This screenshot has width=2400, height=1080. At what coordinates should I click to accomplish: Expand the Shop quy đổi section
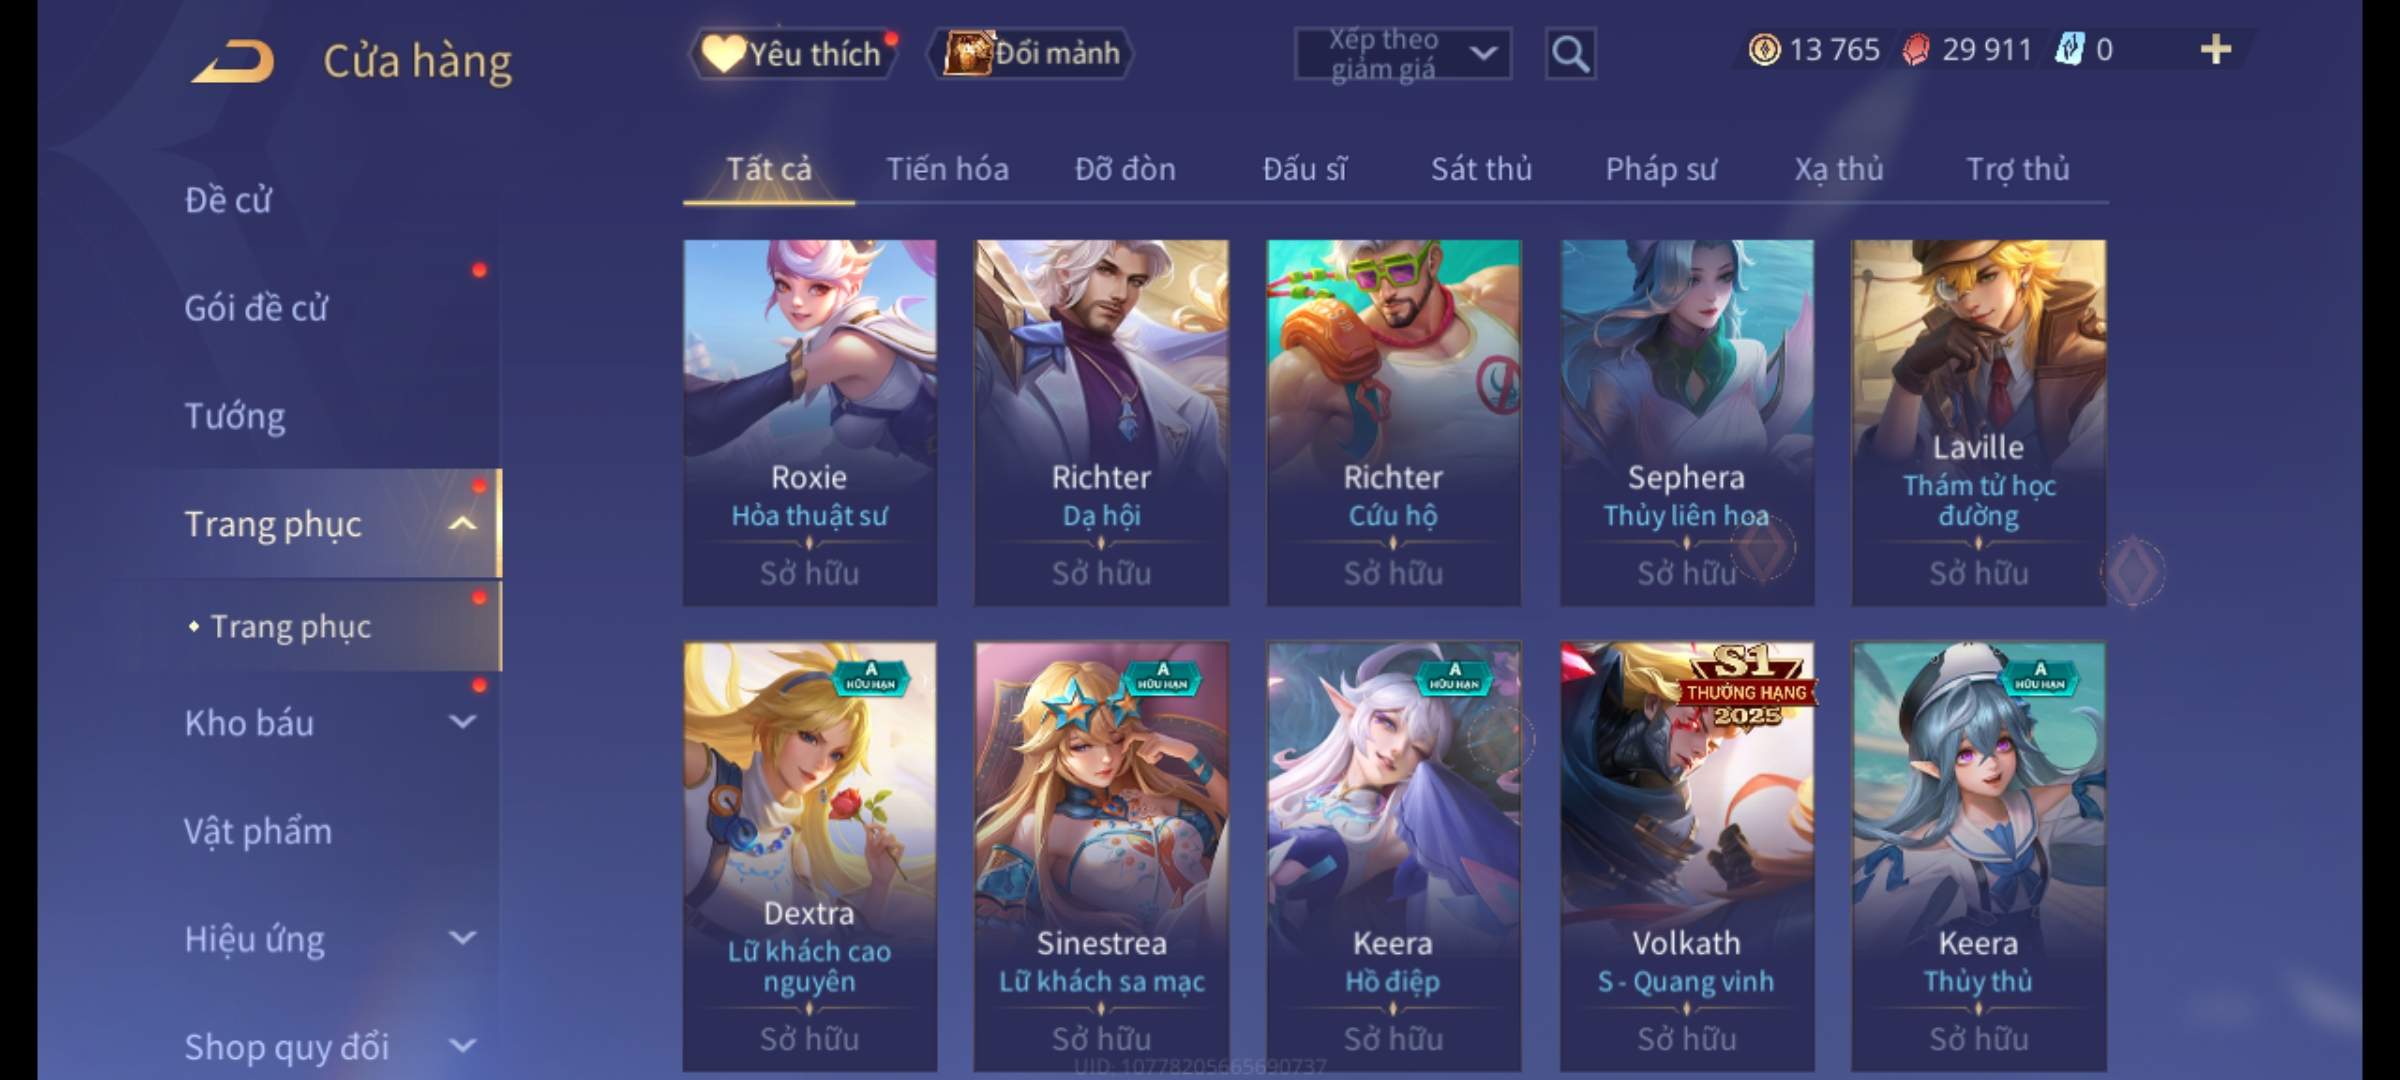coord(462,1046)
